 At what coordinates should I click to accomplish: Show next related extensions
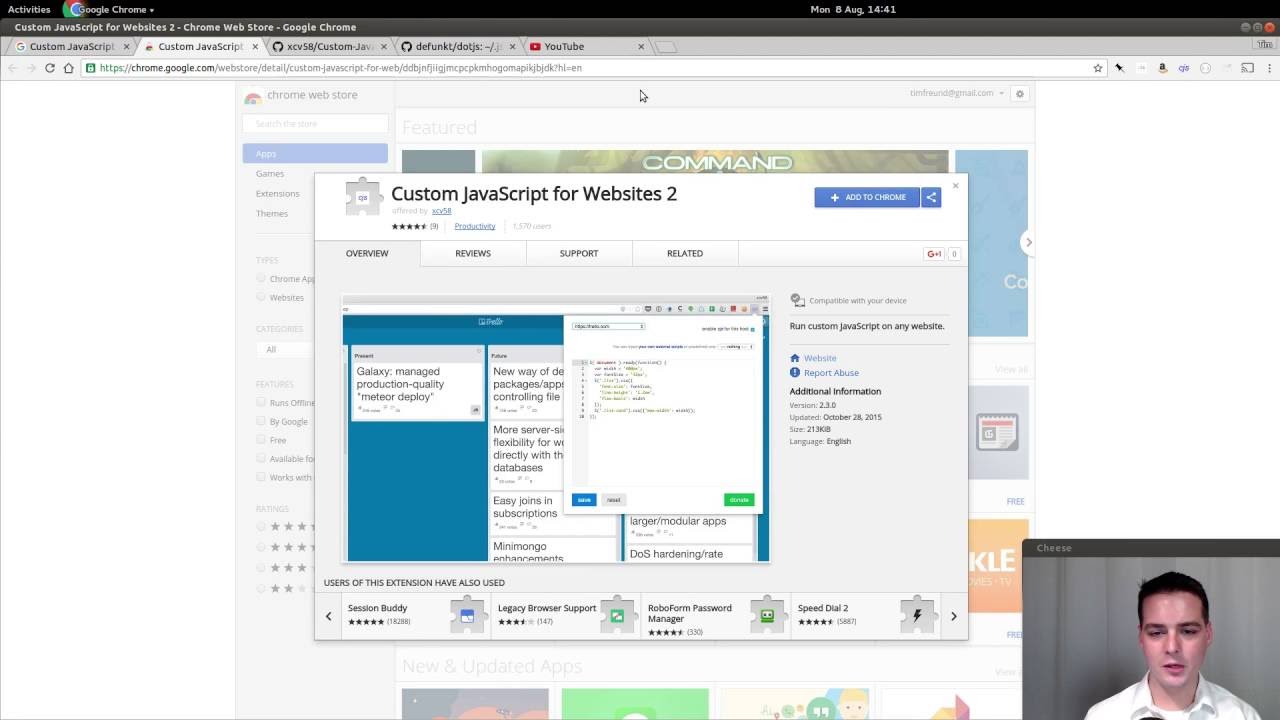tap(953, 616)
